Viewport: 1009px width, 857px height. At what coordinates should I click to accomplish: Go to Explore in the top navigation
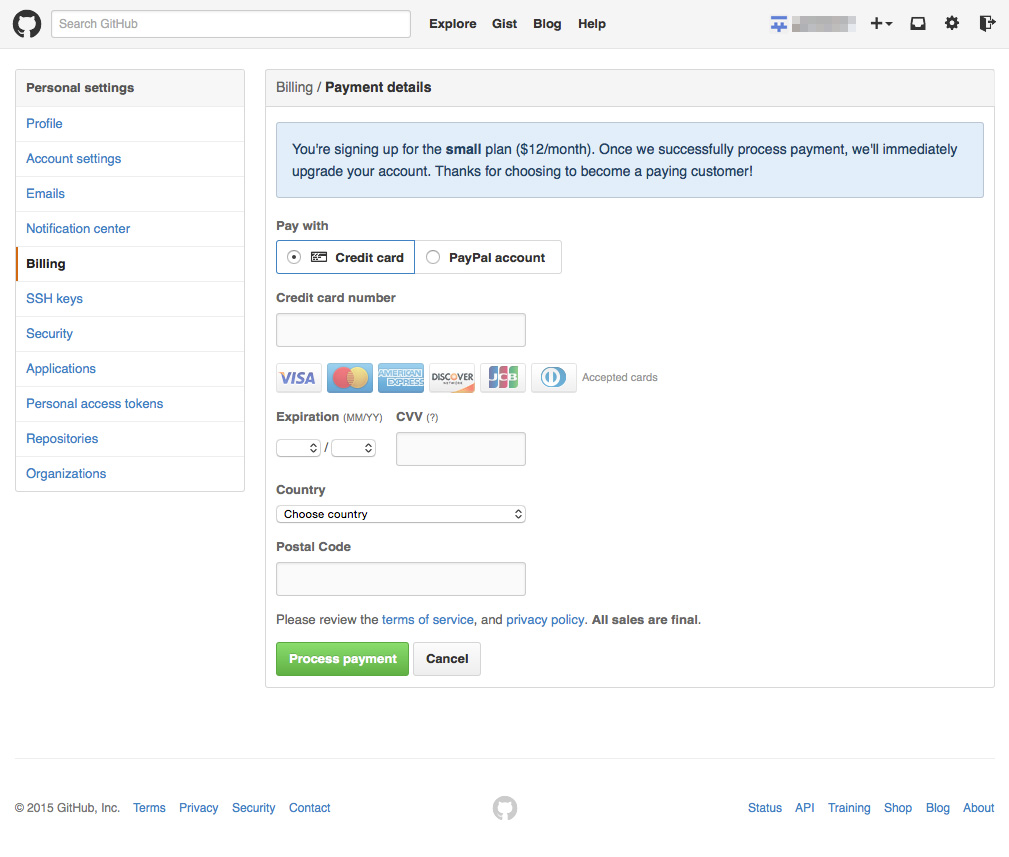[x=452, y=24]
